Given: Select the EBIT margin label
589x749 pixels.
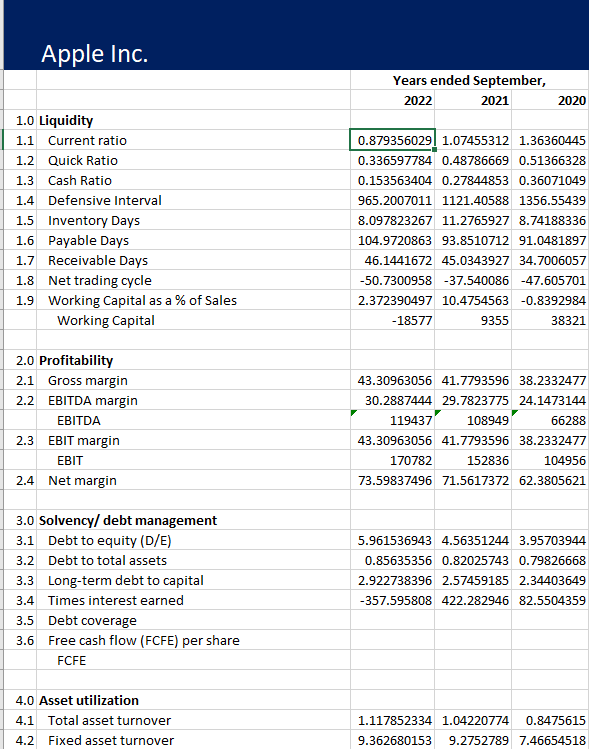Looking at the screenshot, I should click(x=84, y=441).
